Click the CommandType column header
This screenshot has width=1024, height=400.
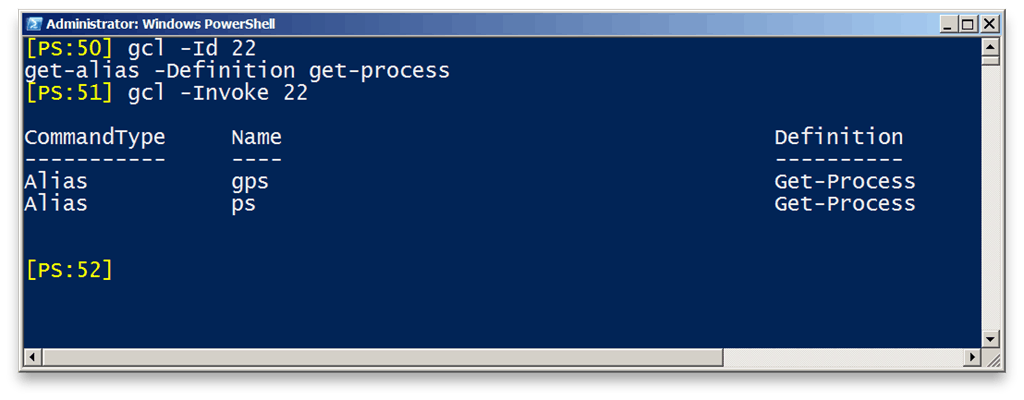coord(95,137)
